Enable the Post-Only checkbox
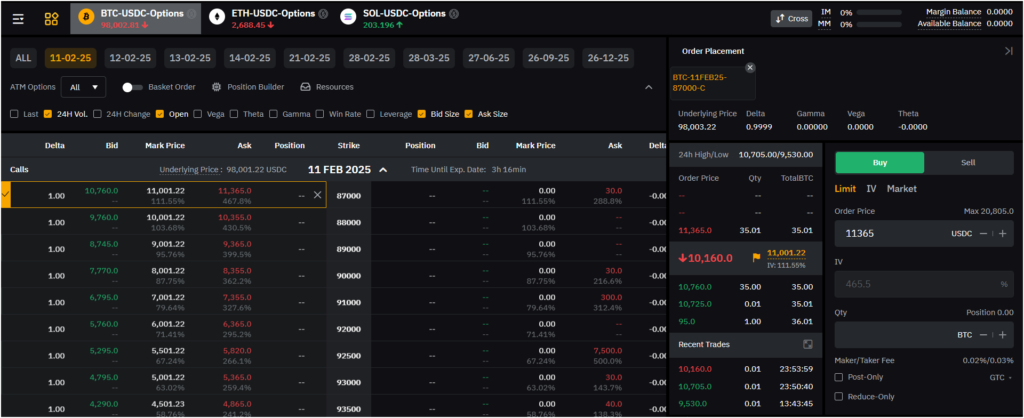This screenshot has height=418, width=1024. click(839, 377)
